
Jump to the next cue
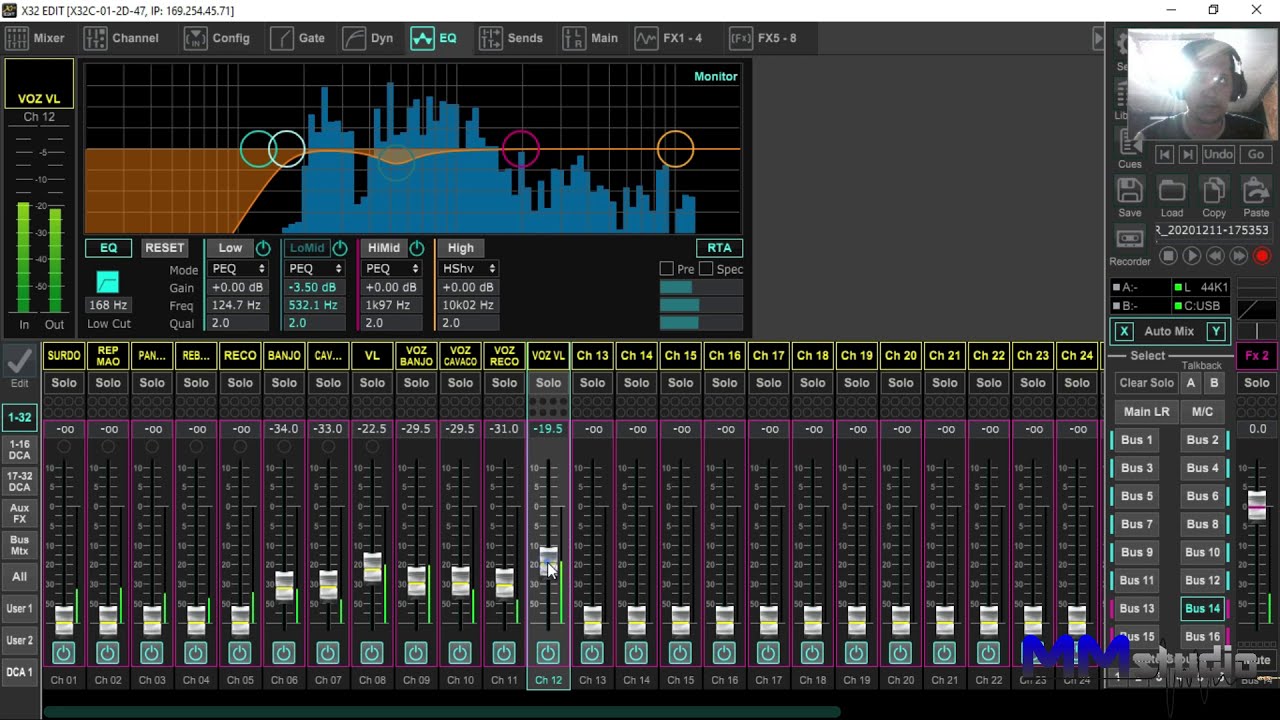(x=1187, y=154)
